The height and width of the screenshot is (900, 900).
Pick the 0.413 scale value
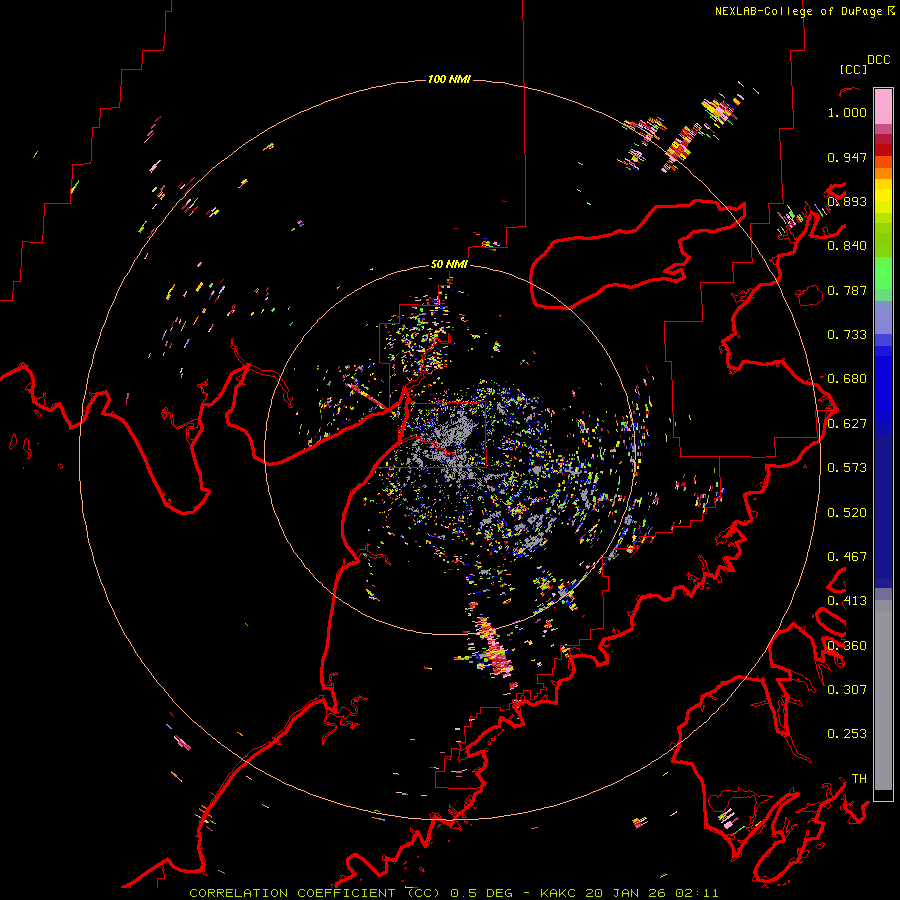[x=847, y=601]
